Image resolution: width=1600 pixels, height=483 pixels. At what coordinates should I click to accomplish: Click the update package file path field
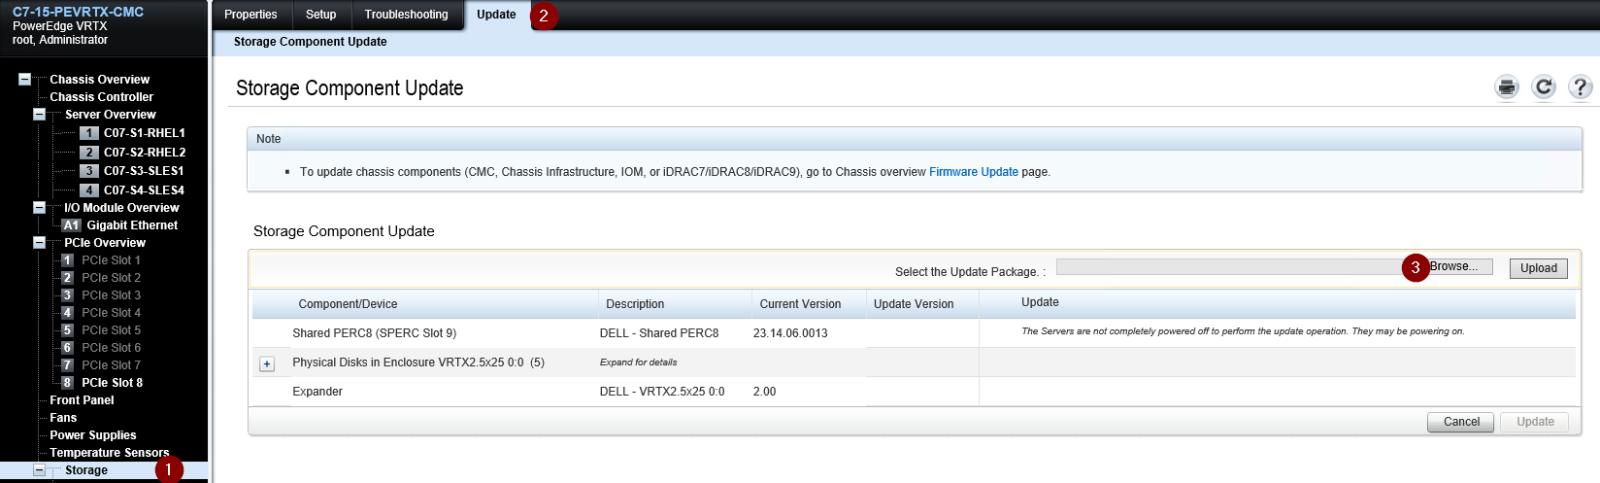pos(1230,267)
